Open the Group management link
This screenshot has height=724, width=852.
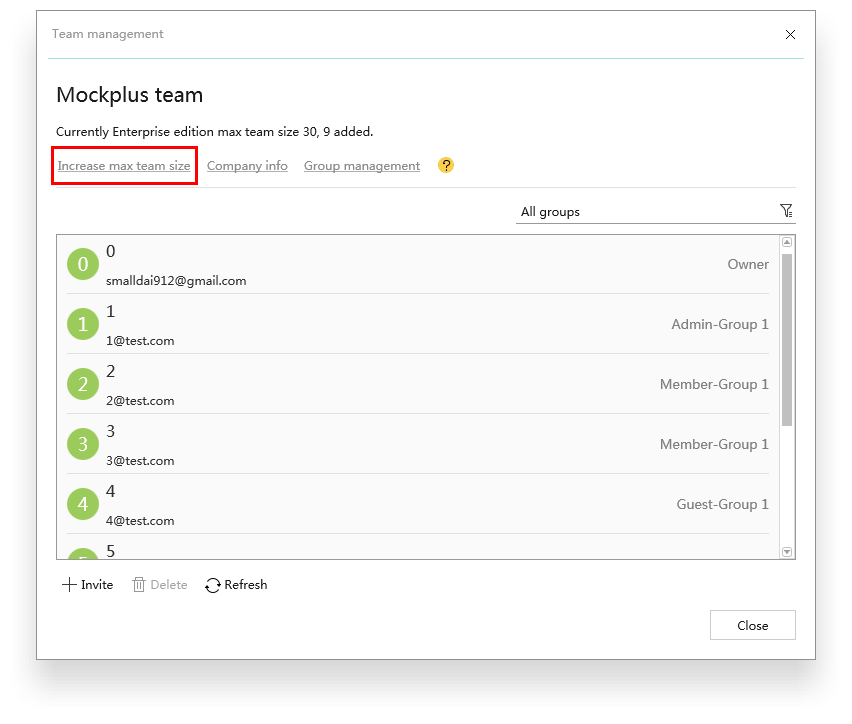[362, 166]
